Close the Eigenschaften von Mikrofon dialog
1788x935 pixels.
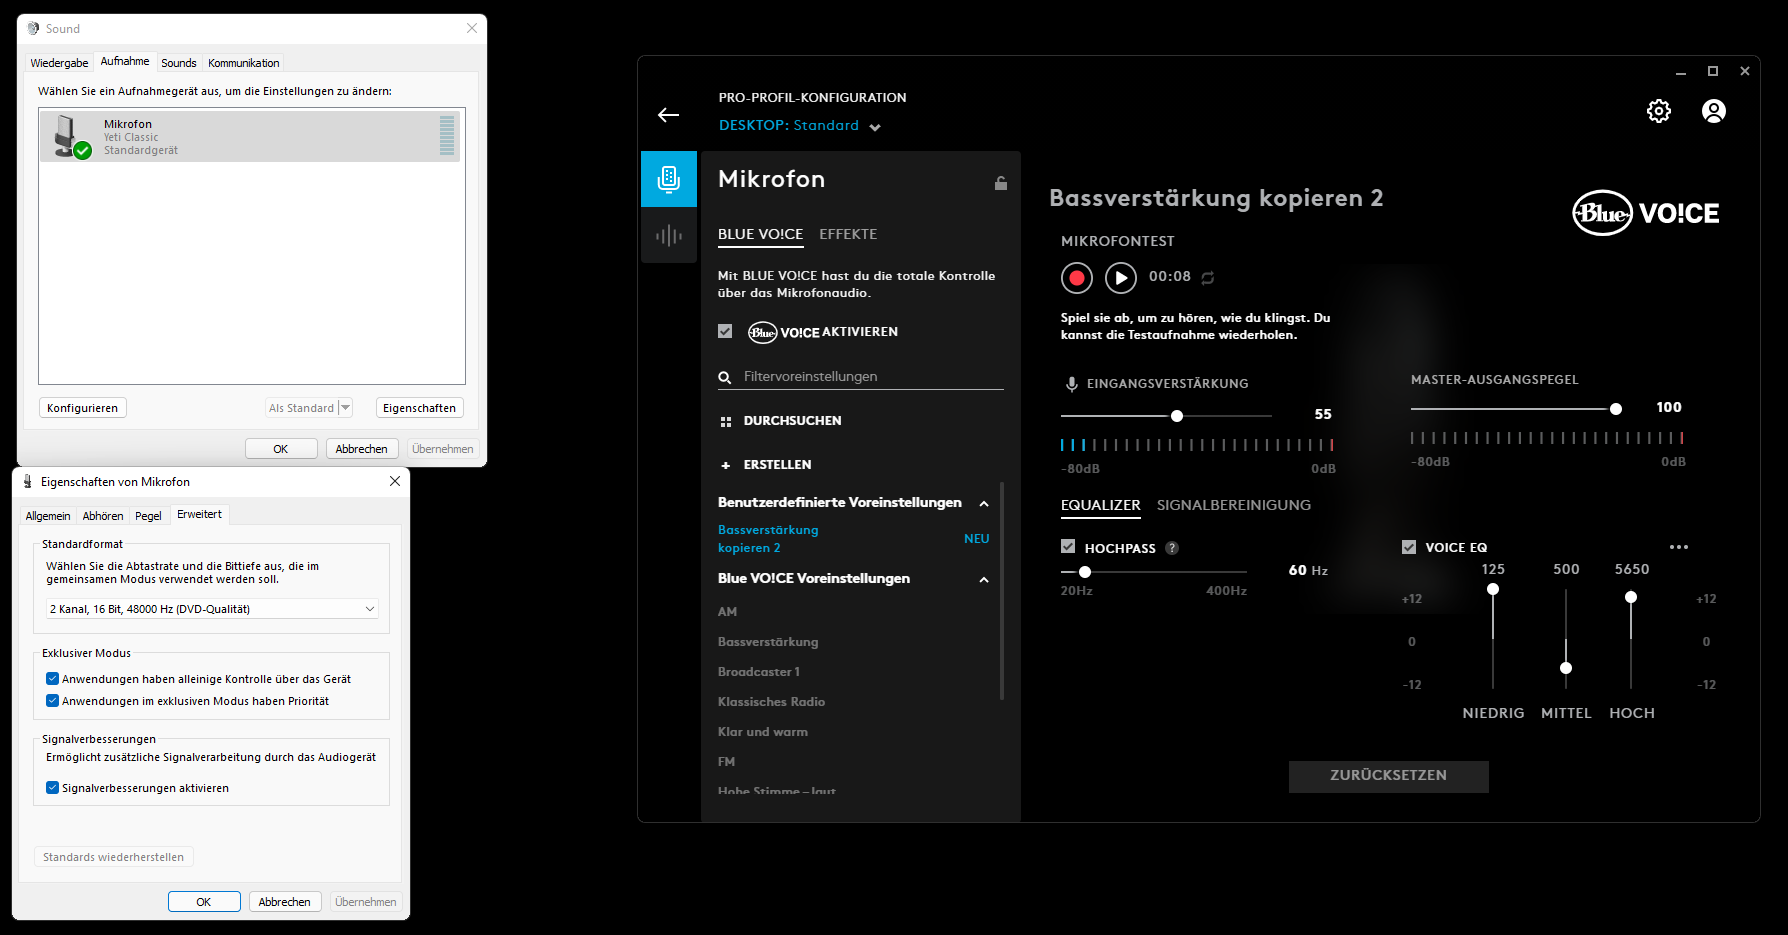tap(395, 481)
